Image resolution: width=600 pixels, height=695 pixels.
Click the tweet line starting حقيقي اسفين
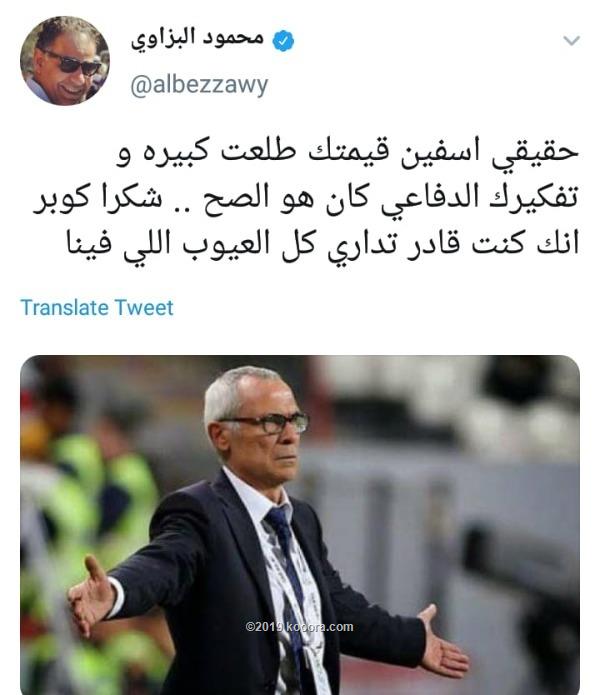coord(348,153)
